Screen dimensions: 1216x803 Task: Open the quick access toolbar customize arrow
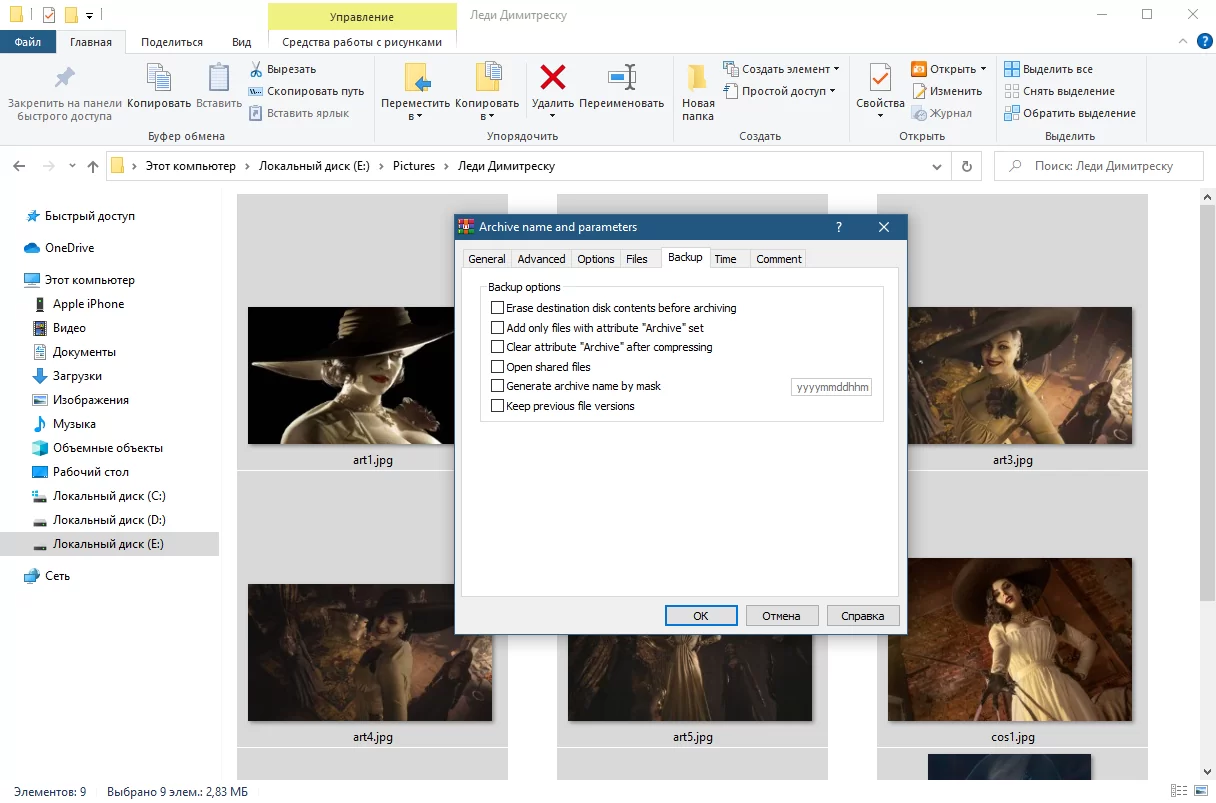coord(89,15)
